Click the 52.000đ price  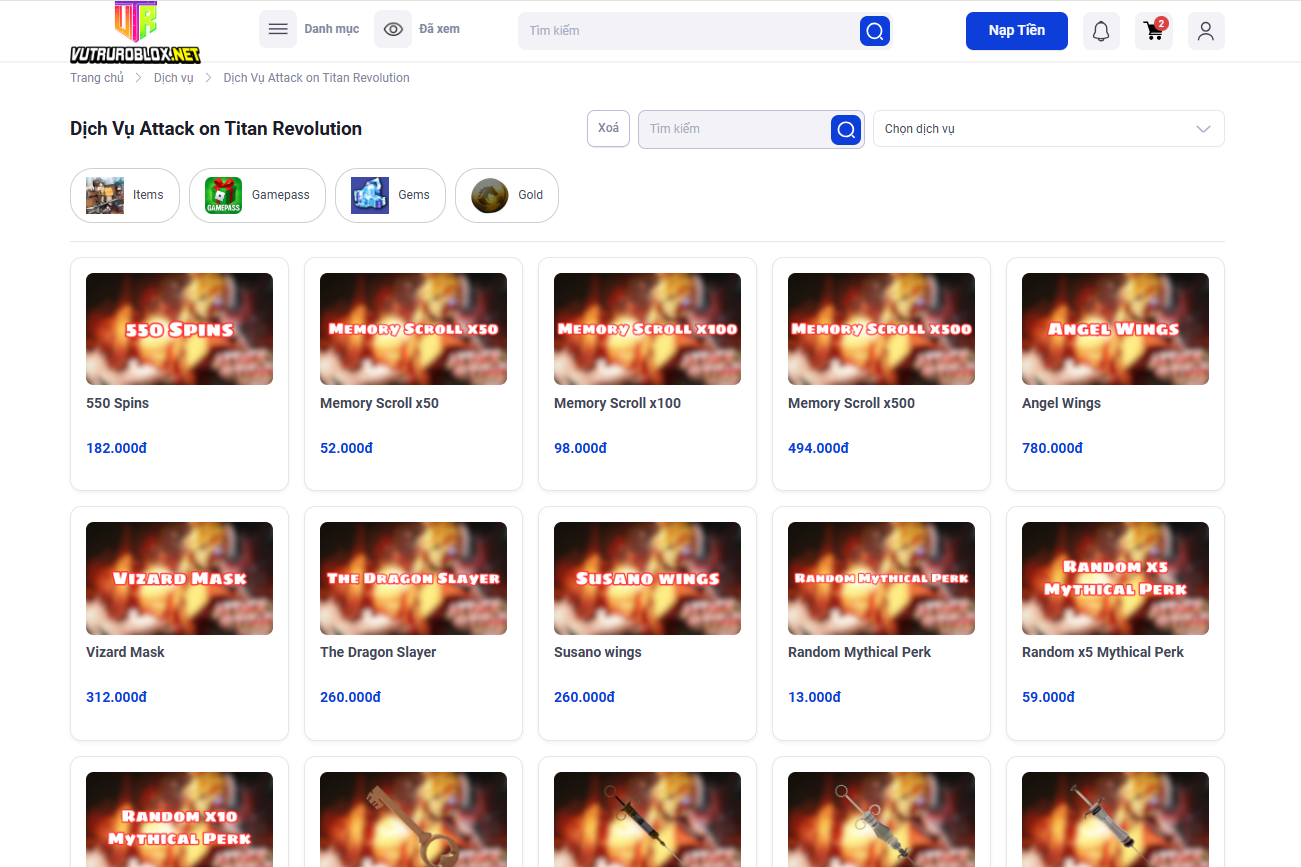pos(346,448)
